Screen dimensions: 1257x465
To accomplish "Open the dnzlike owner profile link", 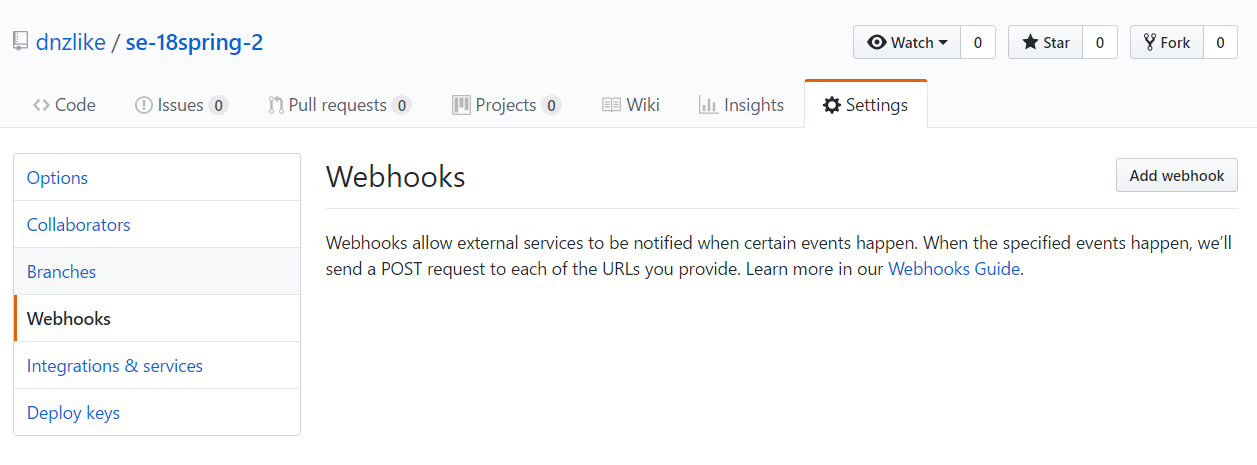I will tap(71, 42).
